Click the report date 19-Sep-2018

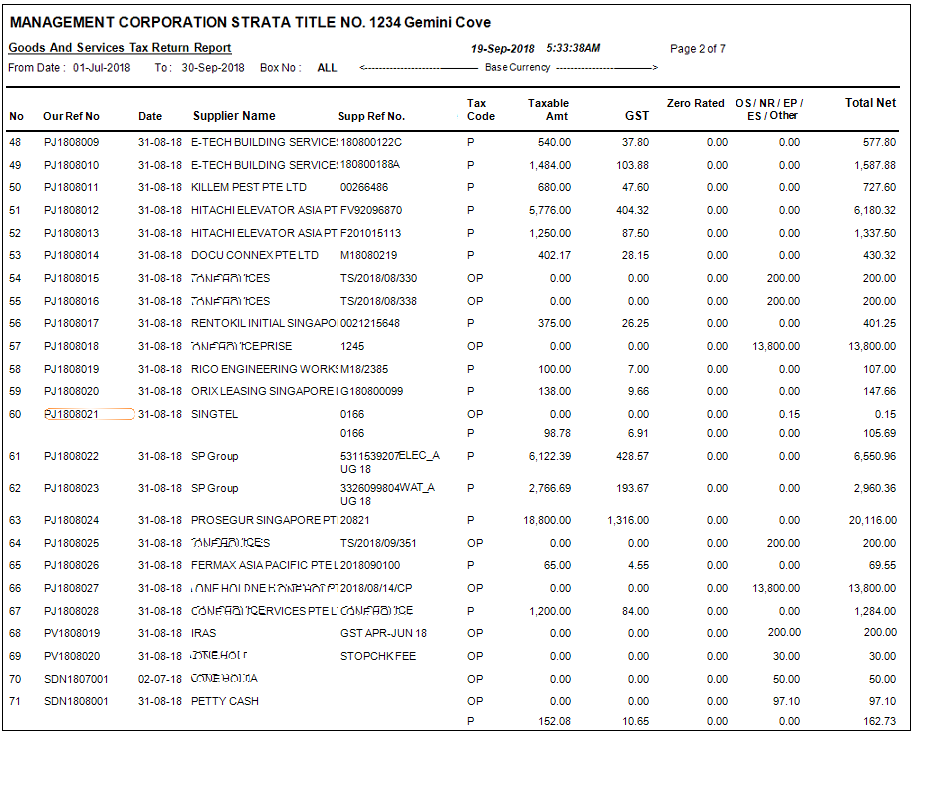[502, 48]
